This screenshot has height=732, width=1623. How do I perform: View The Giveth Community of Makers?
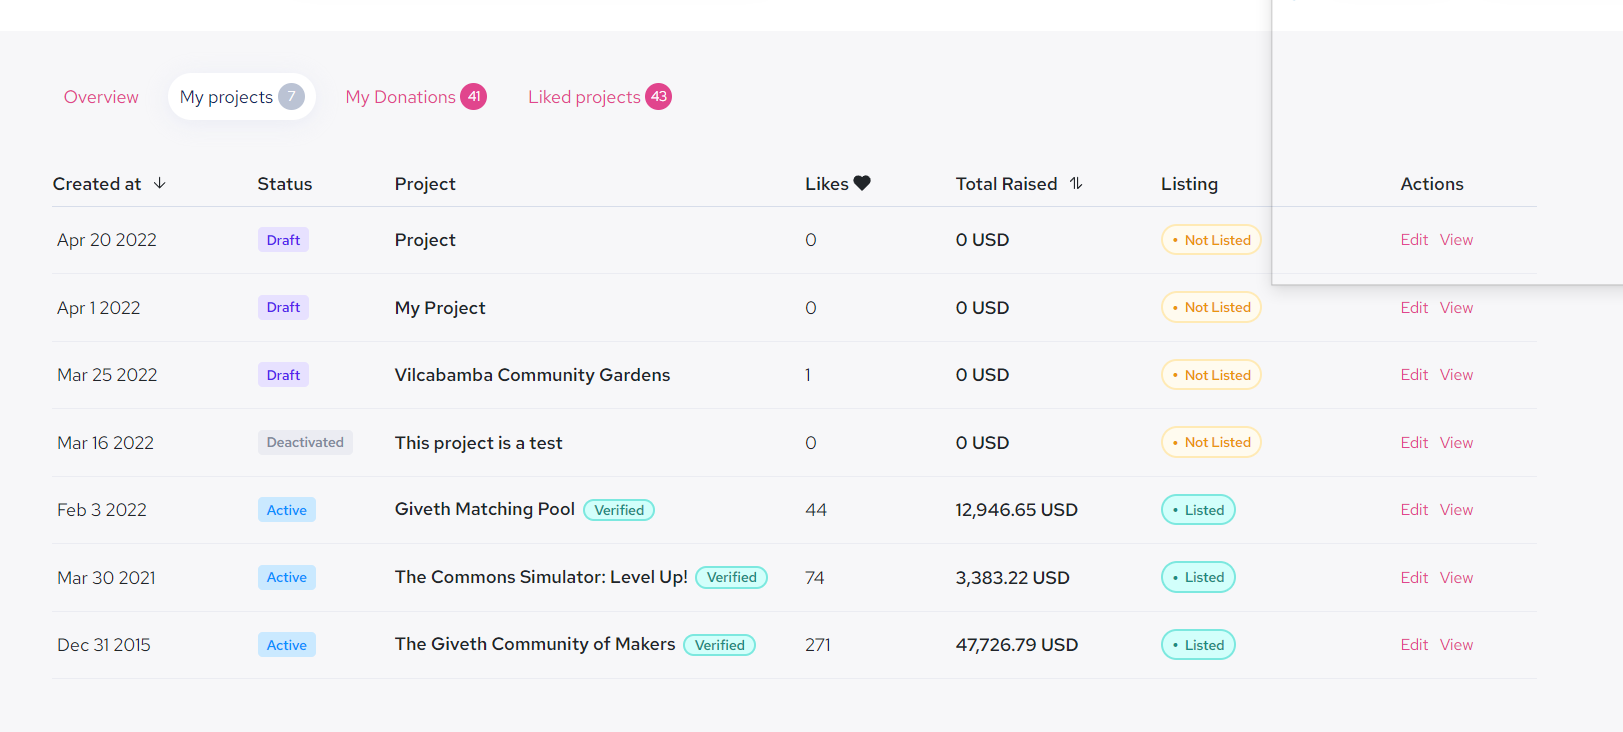(x=1456, y=645)
